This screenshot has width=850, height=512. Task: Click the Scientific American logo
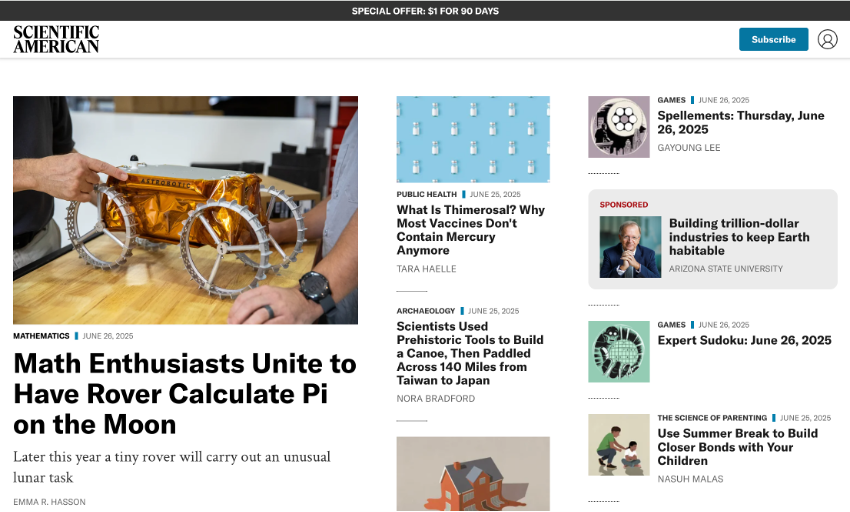(56, 40)
